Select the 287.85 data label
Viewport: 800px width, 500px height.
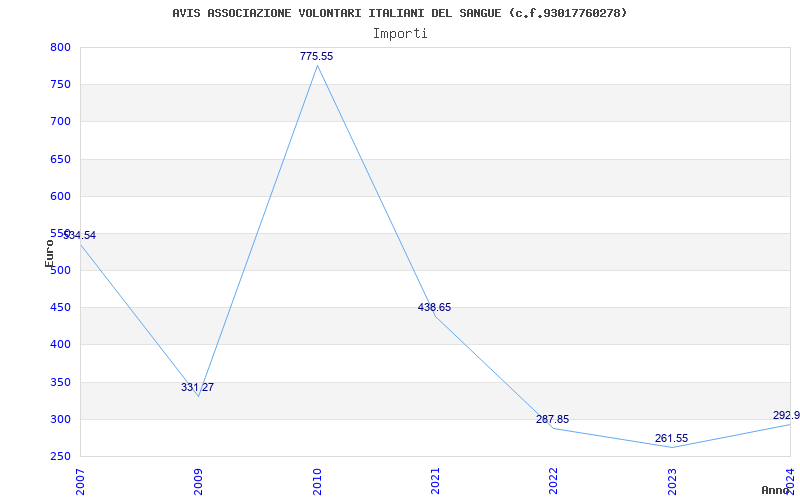pyautogui.click(x=553, y=419)
